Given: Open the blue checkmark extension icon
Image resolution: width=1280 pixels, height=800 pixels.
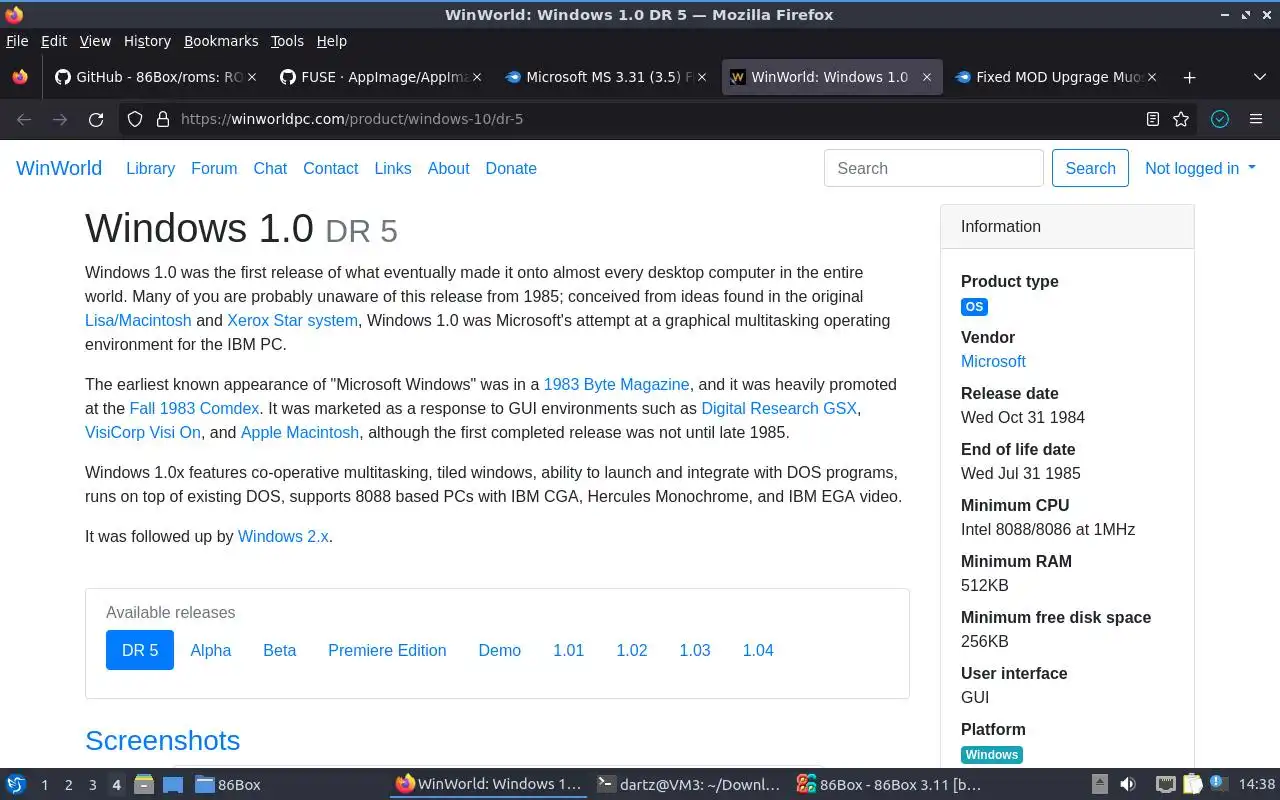Looking at the screenshot, I should [x=1220, y=119].
